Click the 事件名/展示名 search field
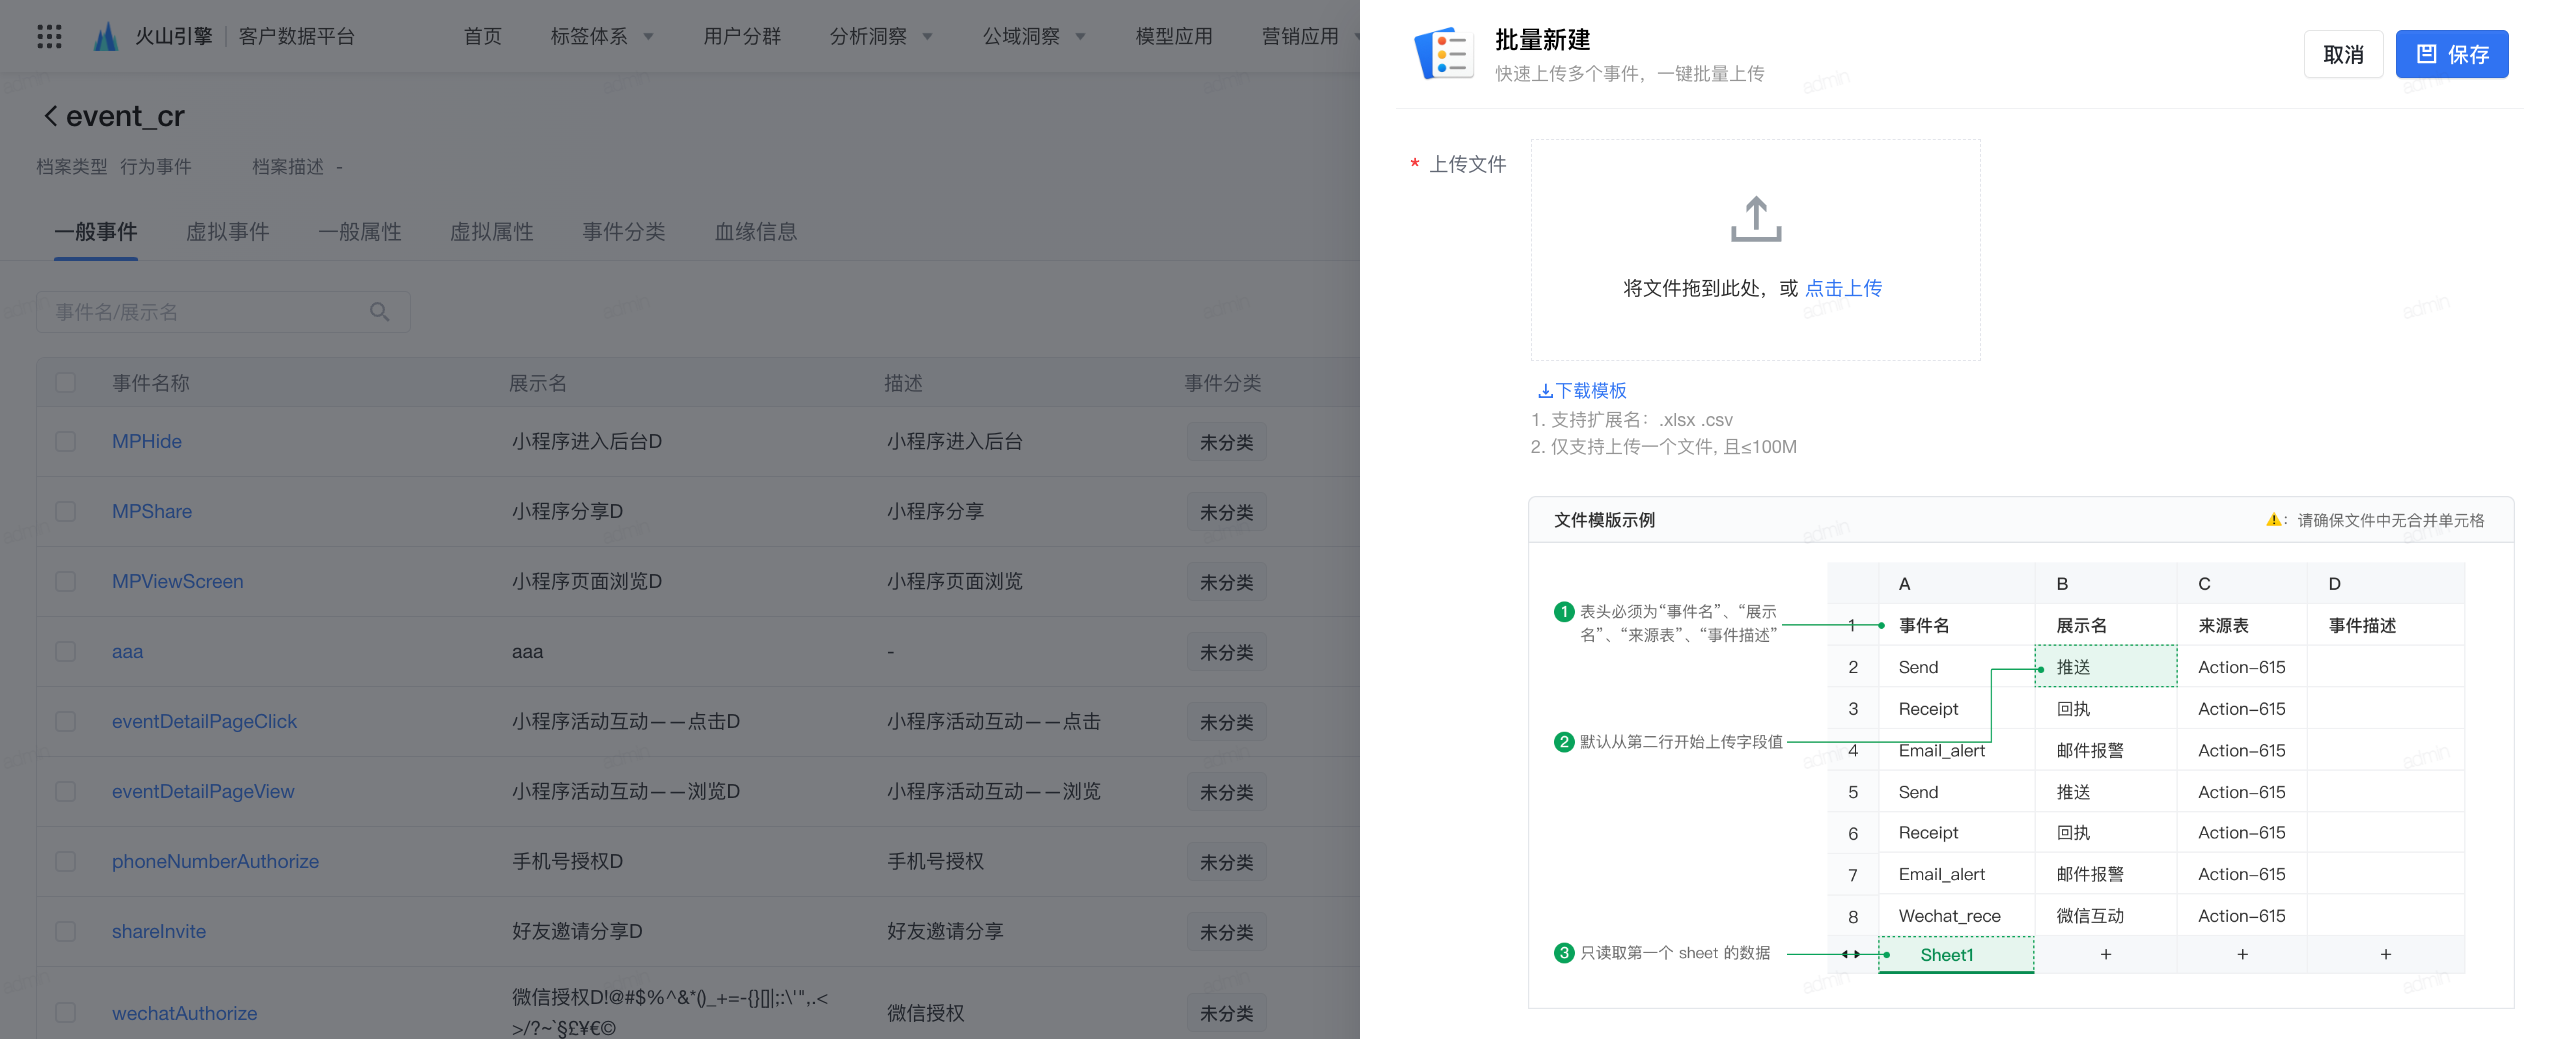 (x=223, y=312)
